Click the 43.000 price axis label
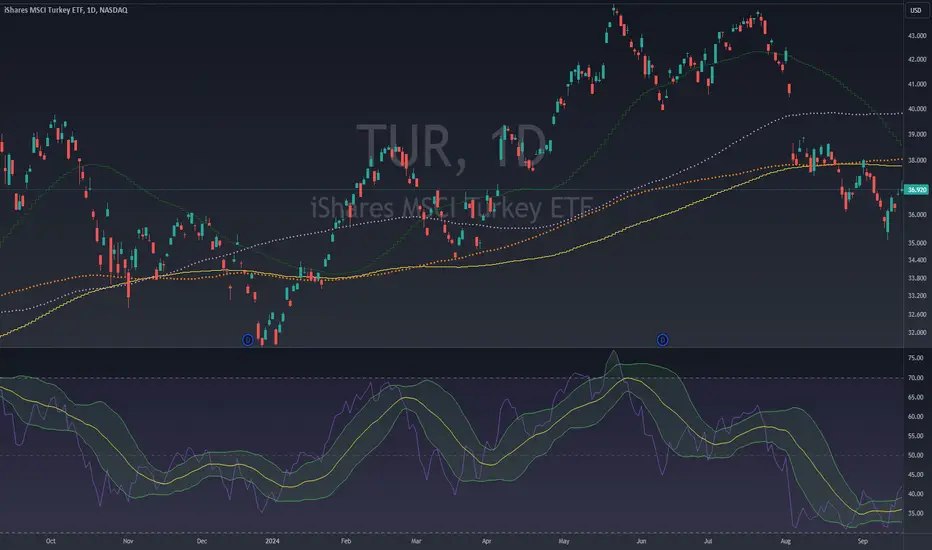The image size is (932, 550). point(917,36)
